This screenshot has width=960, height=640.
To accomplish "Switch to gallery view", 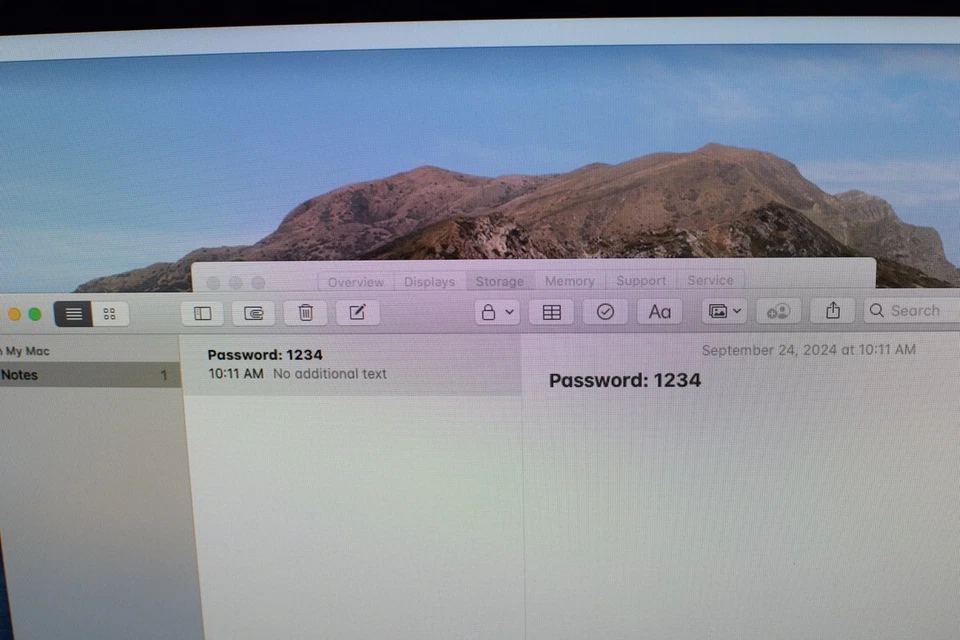I will coord(110,313).
